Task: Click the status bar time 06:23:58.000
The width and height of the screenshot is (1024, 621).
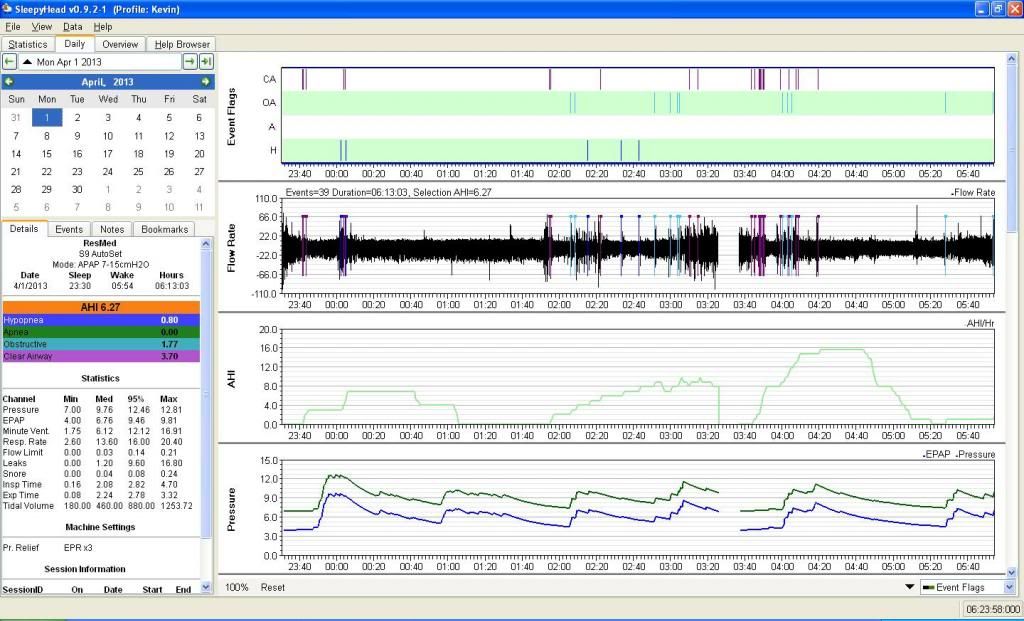Action: pos(992,609)
